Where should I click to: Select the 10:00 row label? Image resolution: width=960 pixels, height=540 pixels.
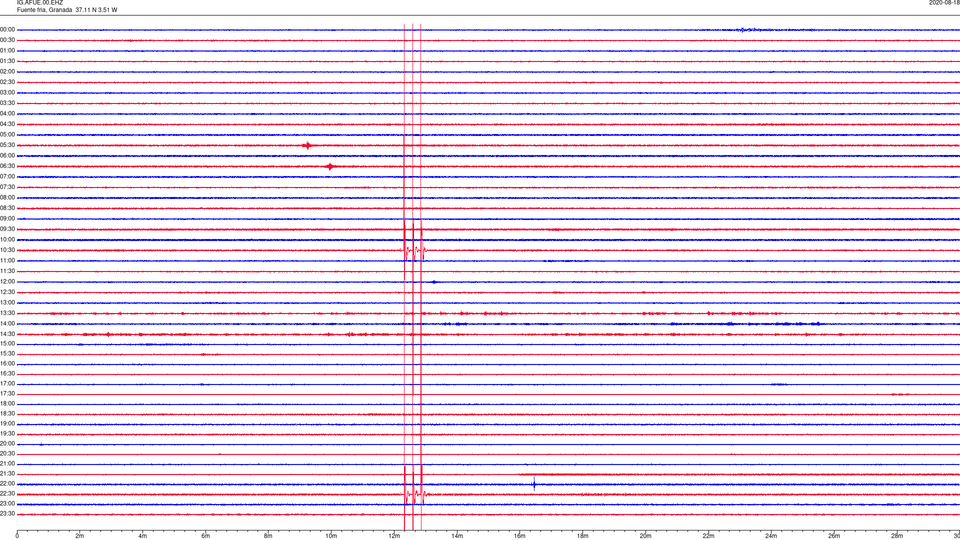click(x=7, y=239)
